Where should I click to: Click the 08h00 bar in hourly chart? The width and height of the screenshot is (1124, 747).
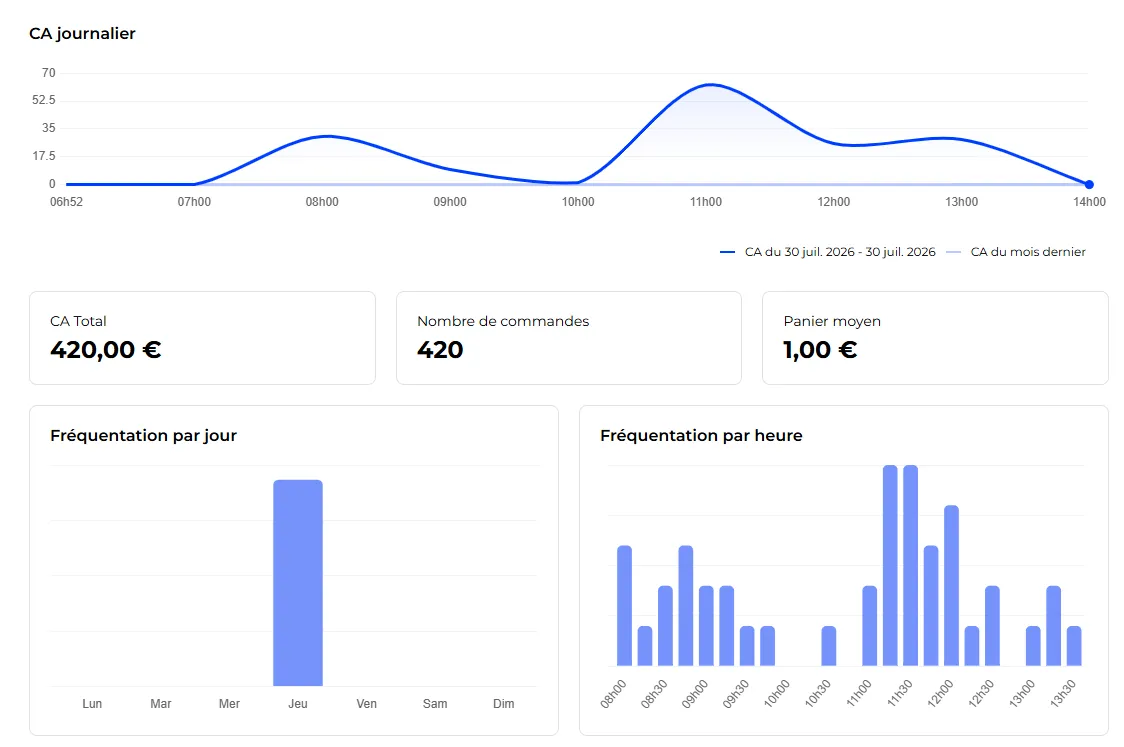tap(624, 606)
